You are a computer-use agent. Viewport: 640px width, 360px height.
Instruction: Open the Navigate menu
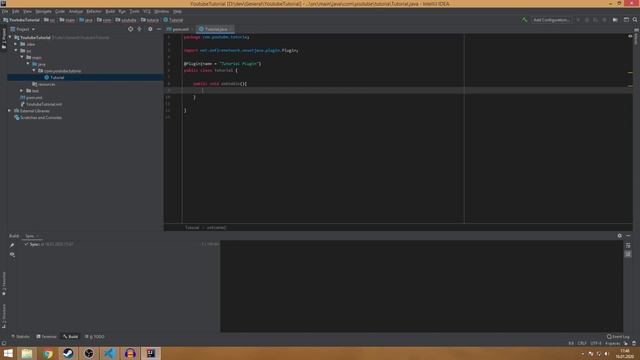click(x=43, y=11)
